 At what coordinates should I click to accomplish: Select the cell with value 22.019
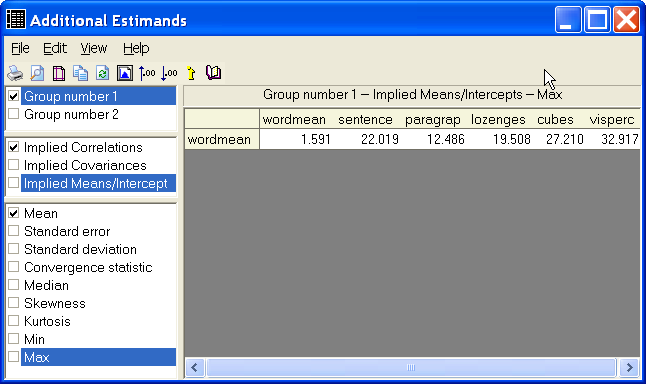[x=366, y=139]
